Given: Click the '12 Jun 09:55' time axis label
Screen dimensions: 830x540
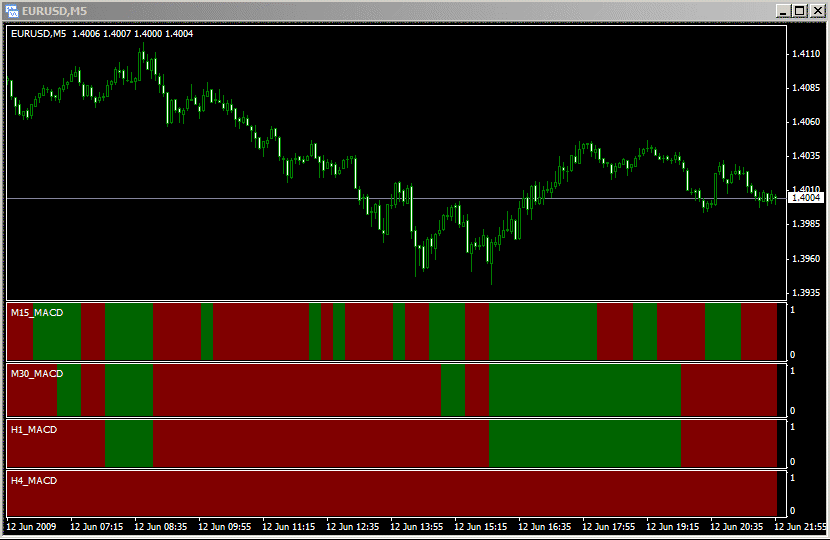Looking at the screenshot, I should pos(224,527).
